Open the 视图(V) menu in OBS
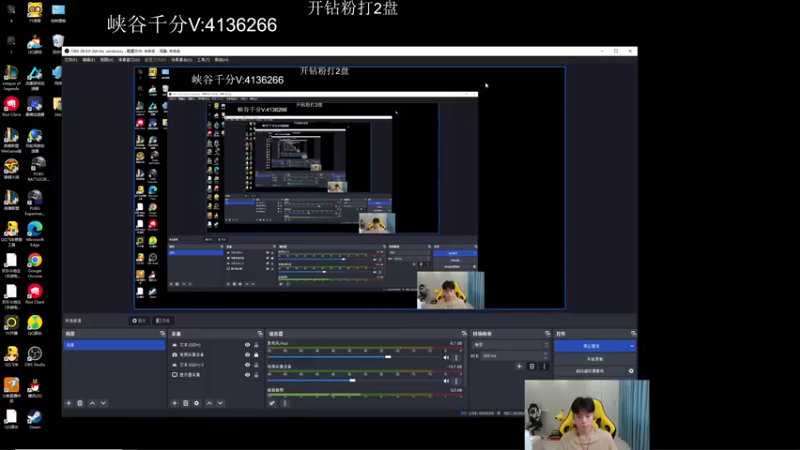Viewport: 800px width, 450px height. coord(107,60)
